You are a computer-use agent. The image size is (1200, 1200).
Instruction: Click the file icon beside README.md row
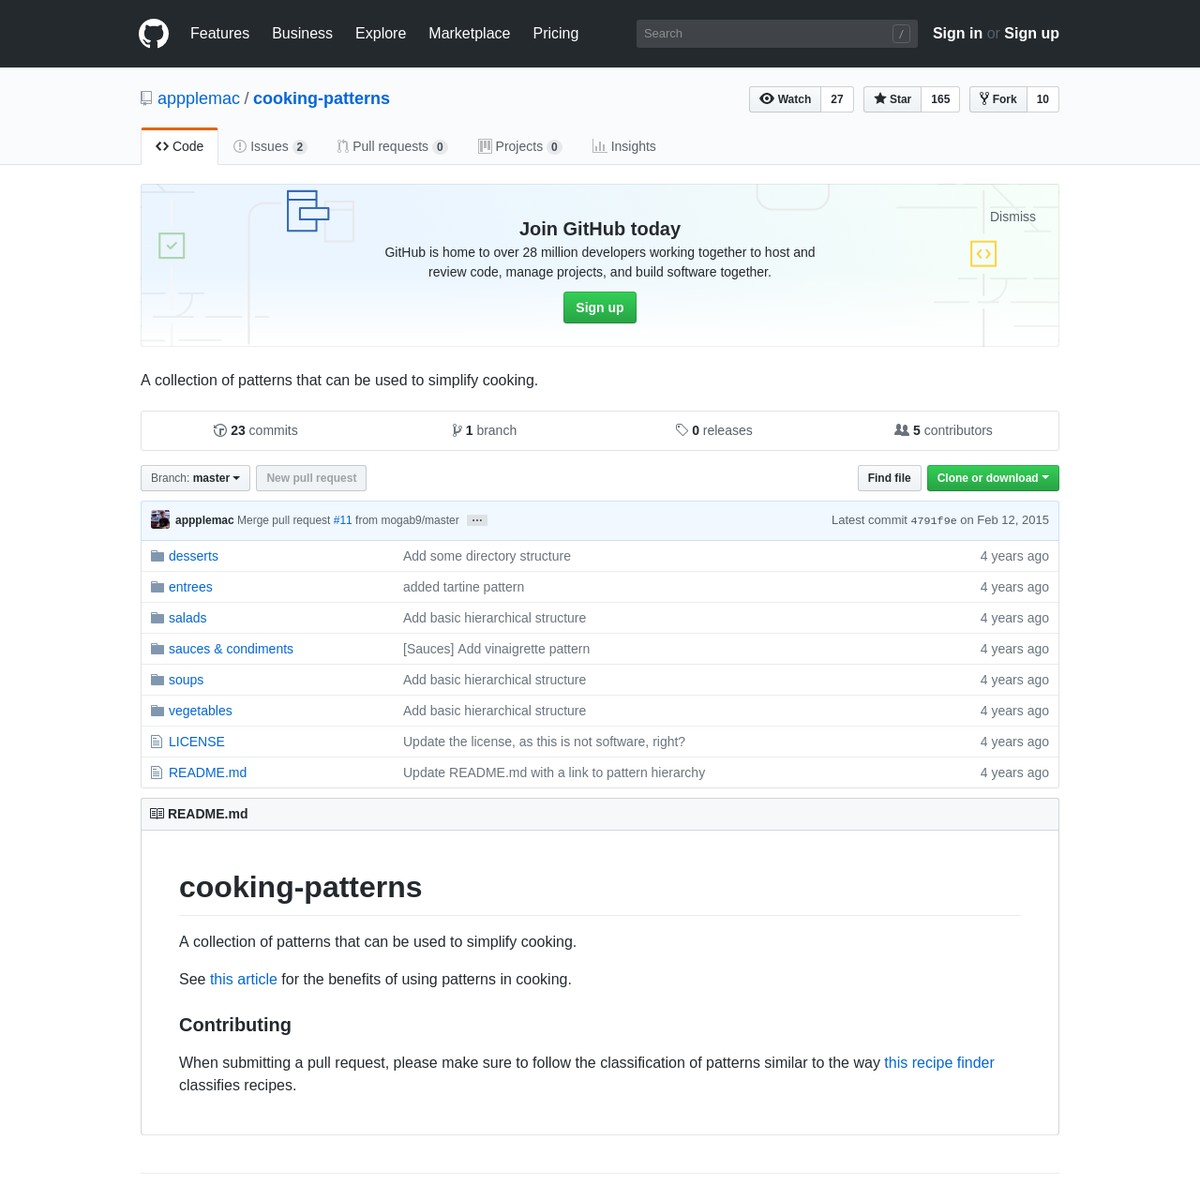156,773
